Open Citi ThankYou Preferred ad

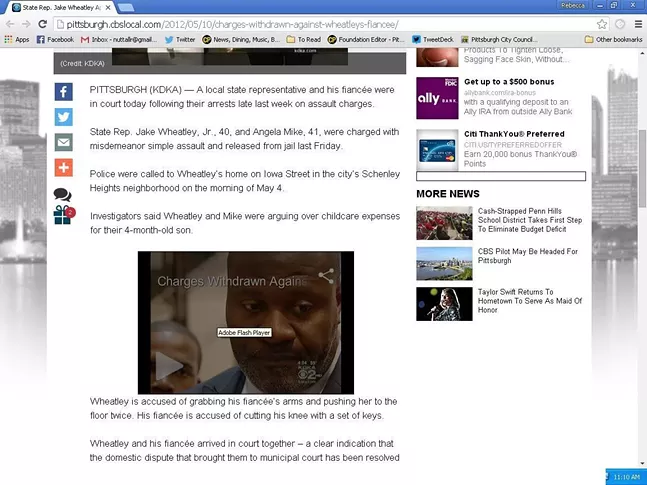[514, 134]
